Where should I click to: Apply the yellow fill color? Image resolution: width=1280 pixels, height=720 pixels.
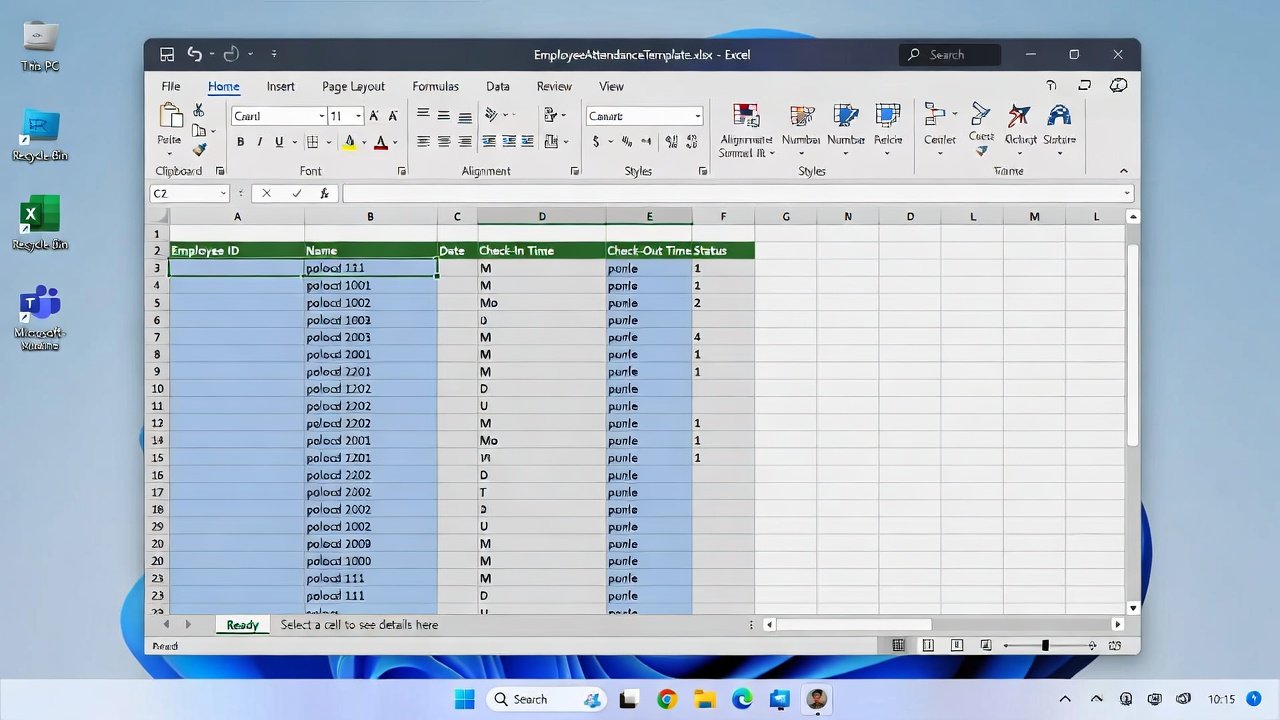coord(349,143)
